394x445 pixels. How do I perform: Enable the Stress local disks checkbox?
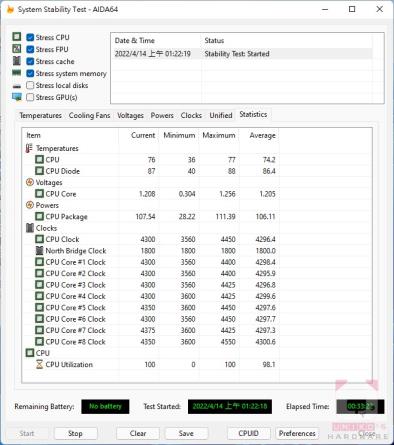tap(30, 85)
